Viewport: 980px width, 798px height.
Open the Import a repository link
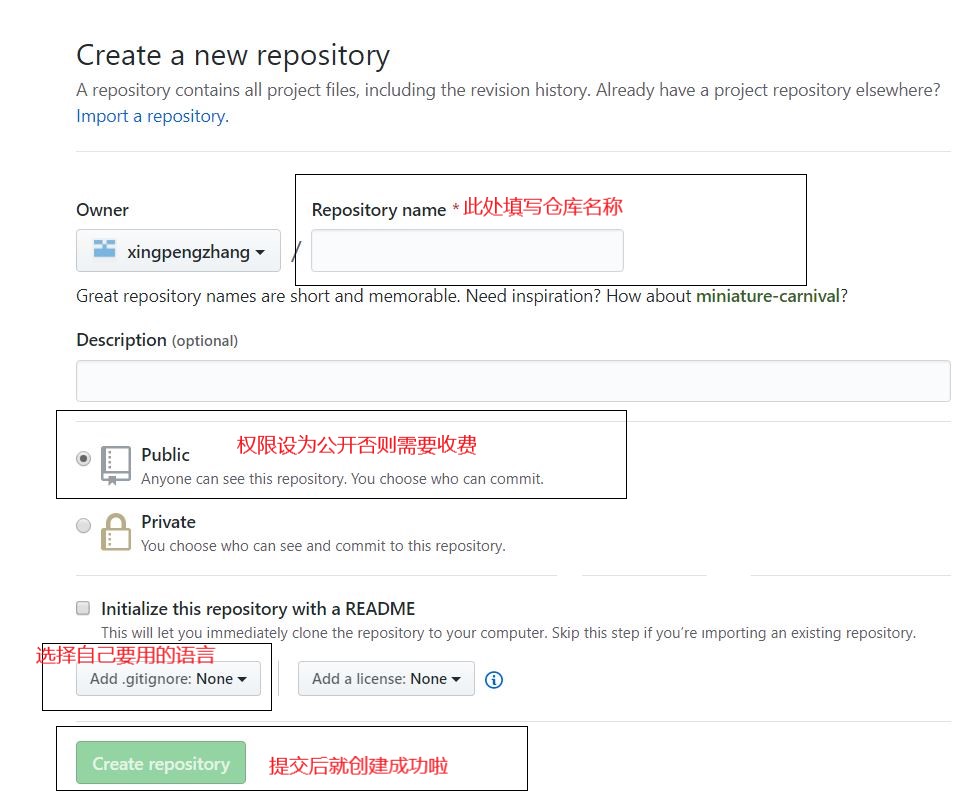[x=151, y=116]
